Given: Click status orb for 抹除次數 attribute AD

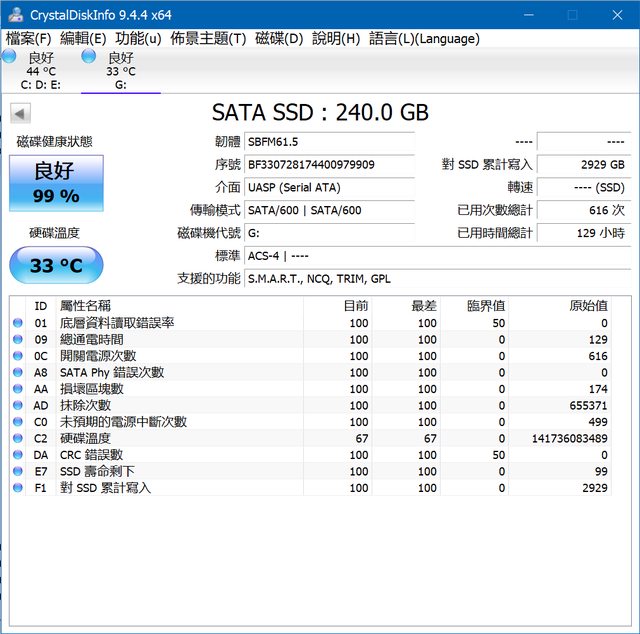Looking at the screenshot, I should pyautogui.click(x=17, y=405).
